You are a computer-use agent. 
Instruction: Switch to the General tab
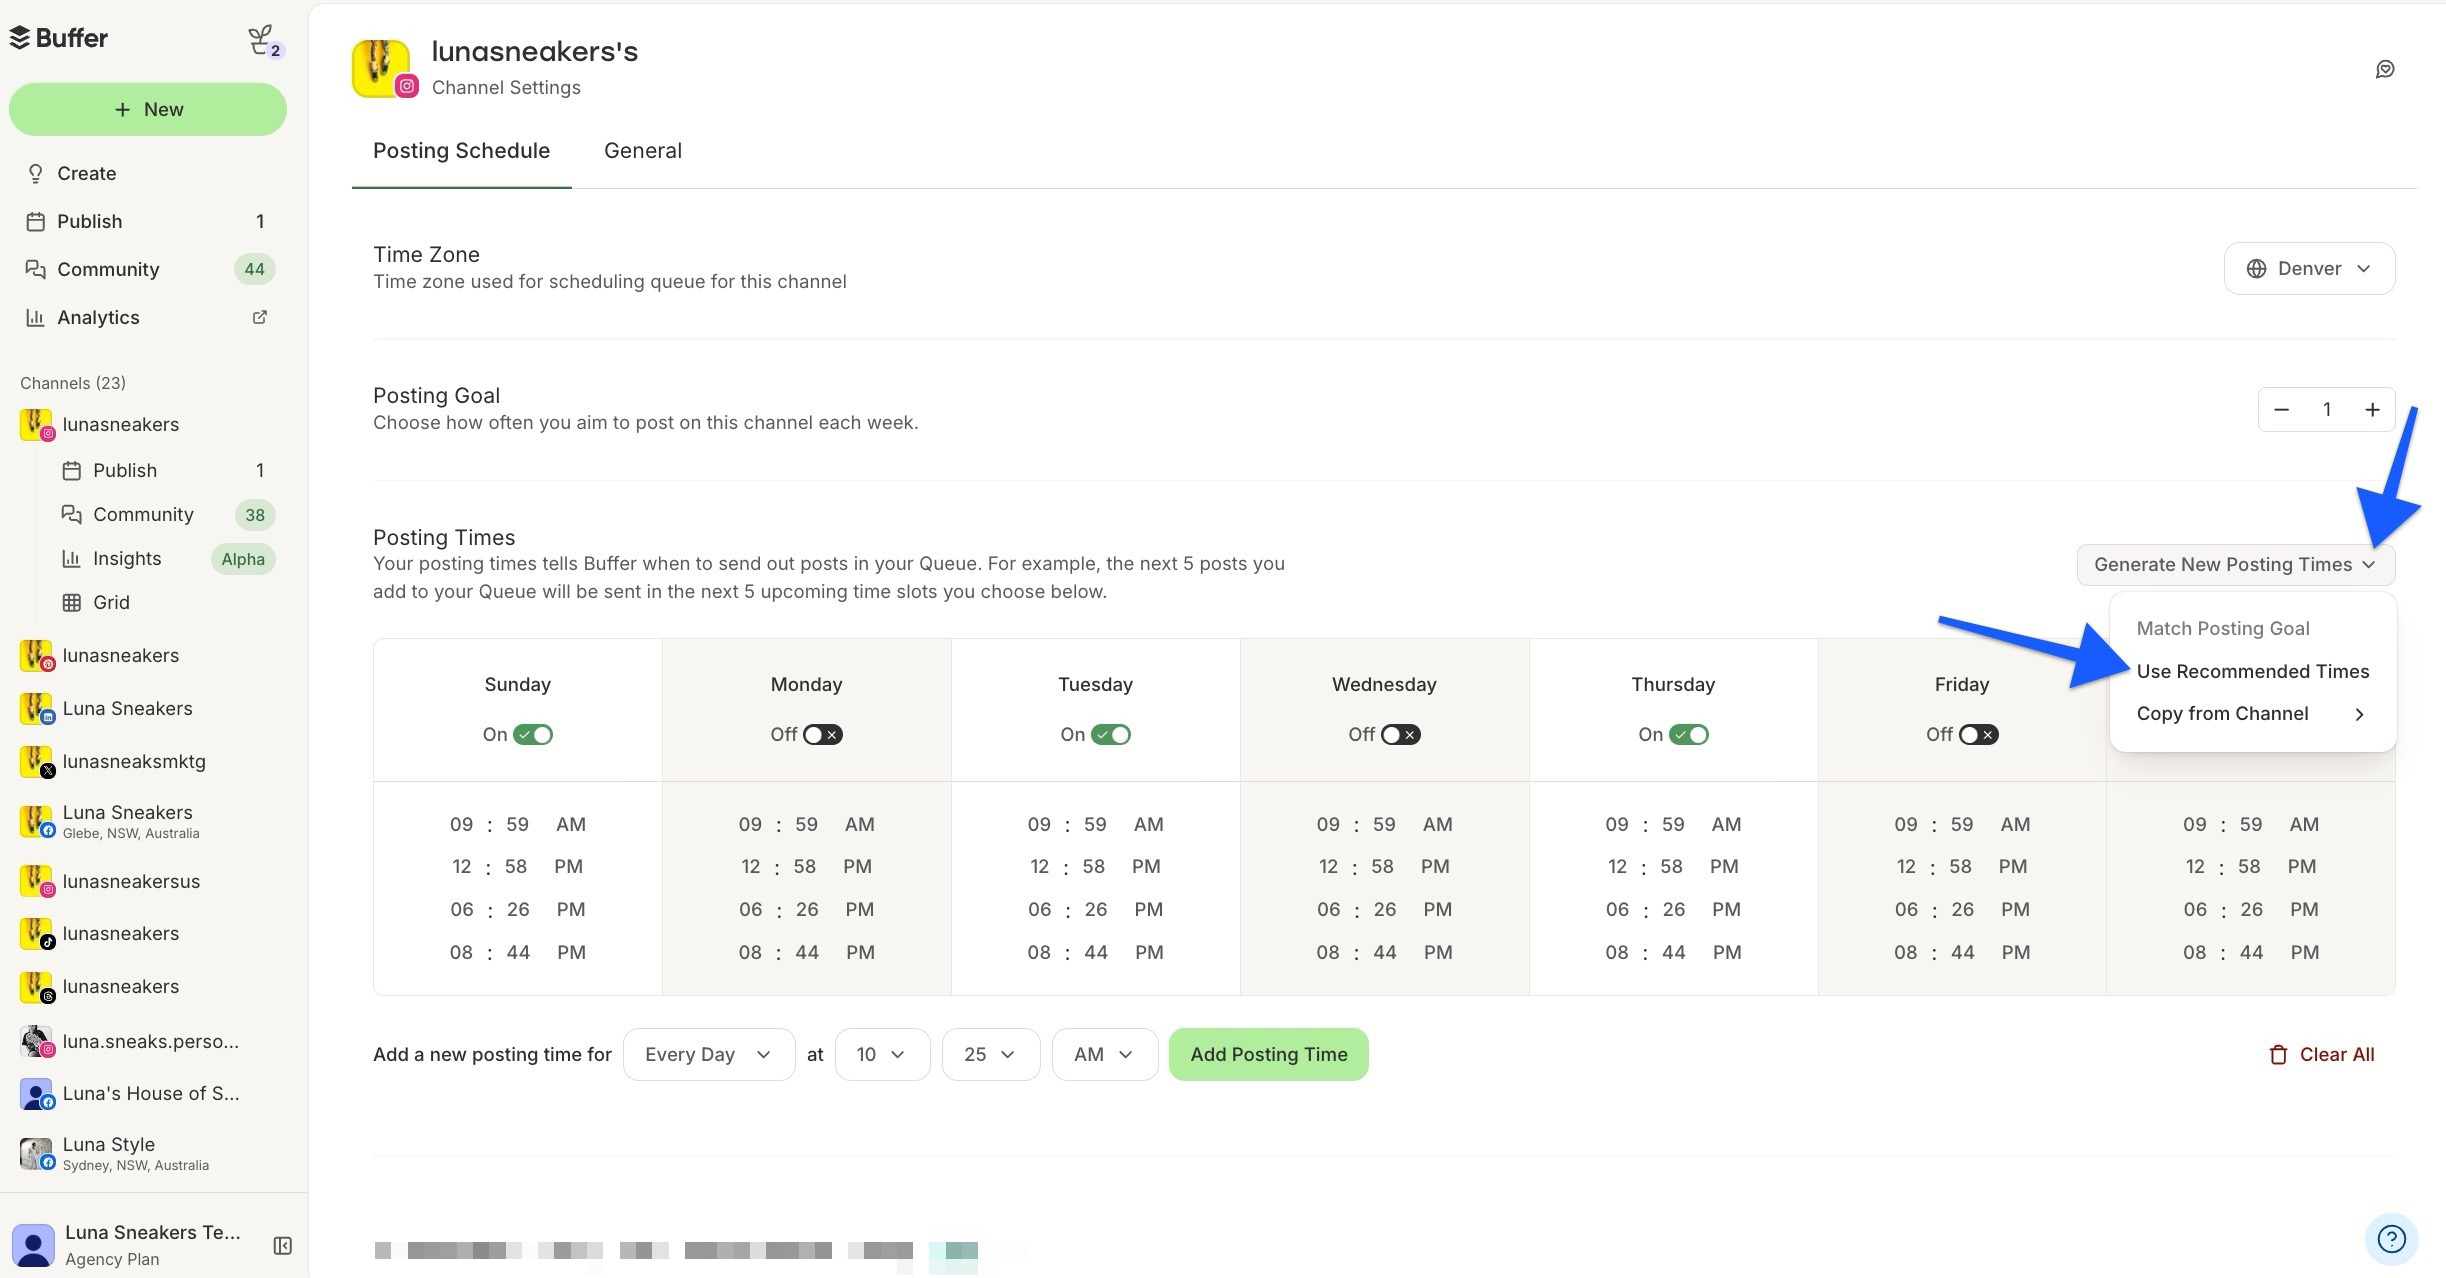643,151
